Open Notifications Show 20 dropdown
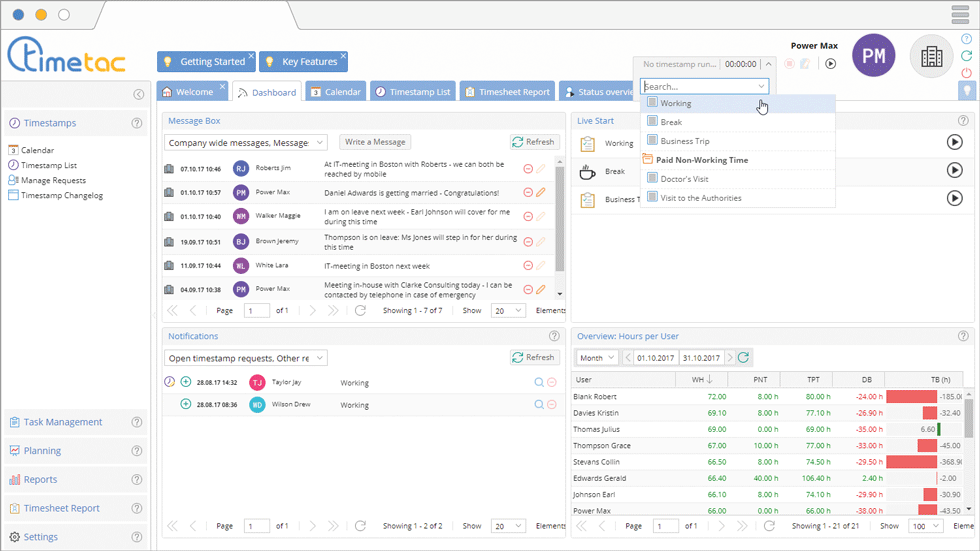 pos(509,526)
